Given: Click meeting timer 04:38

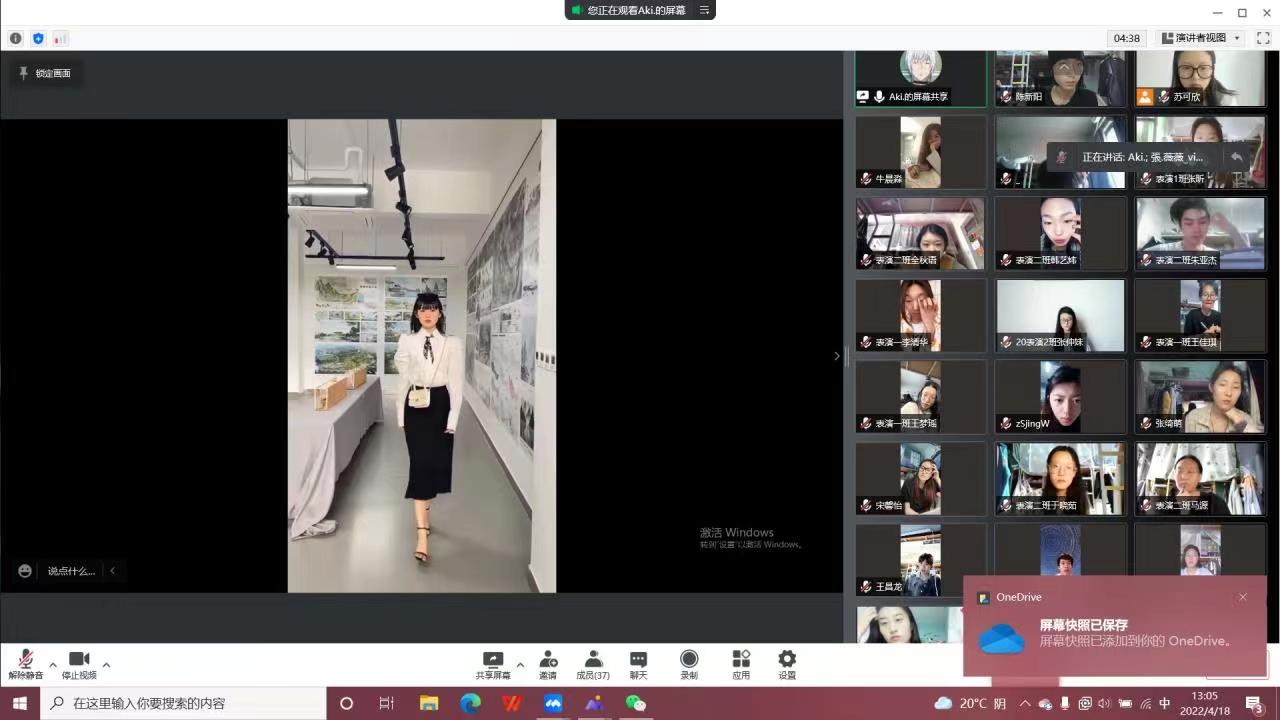Looking at the screenshot, I should [1127, 38].
